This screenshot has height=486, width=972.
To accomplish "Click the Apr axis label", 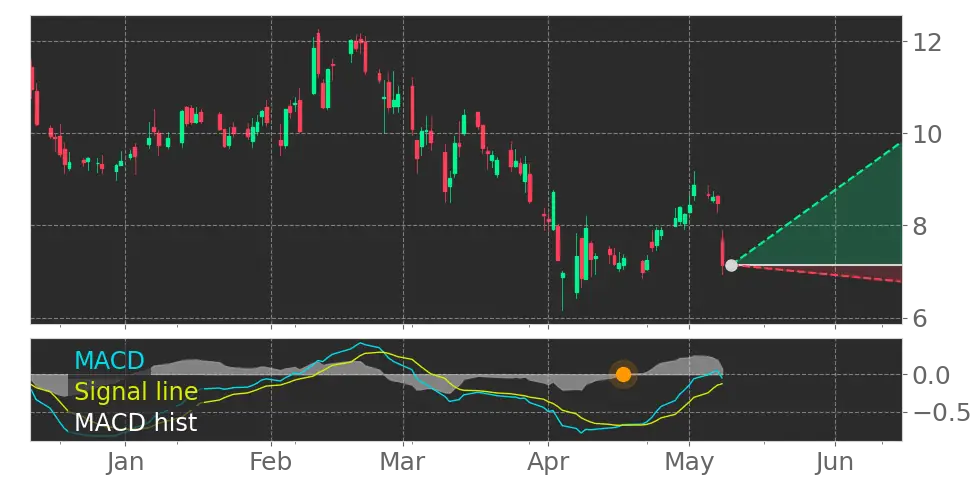I will 549,462.
